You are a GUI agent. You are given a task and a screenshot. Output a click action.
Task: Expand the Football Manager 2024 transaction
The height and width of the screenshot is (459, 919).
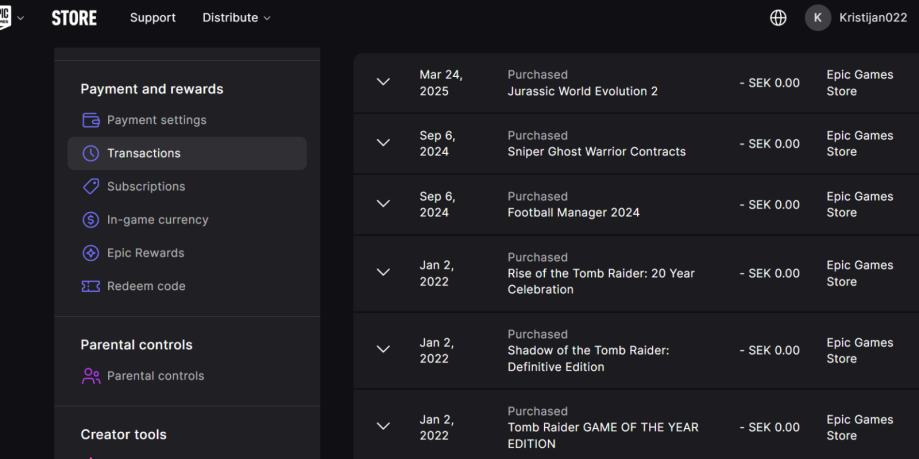382,205
